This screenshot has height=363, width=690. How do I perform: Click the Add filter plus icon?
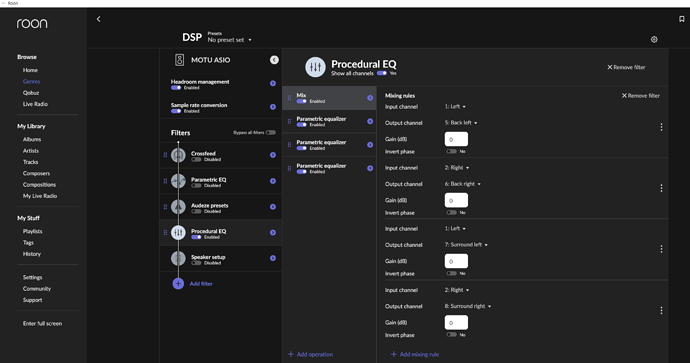pyautogui.click(x=178, y=284)
